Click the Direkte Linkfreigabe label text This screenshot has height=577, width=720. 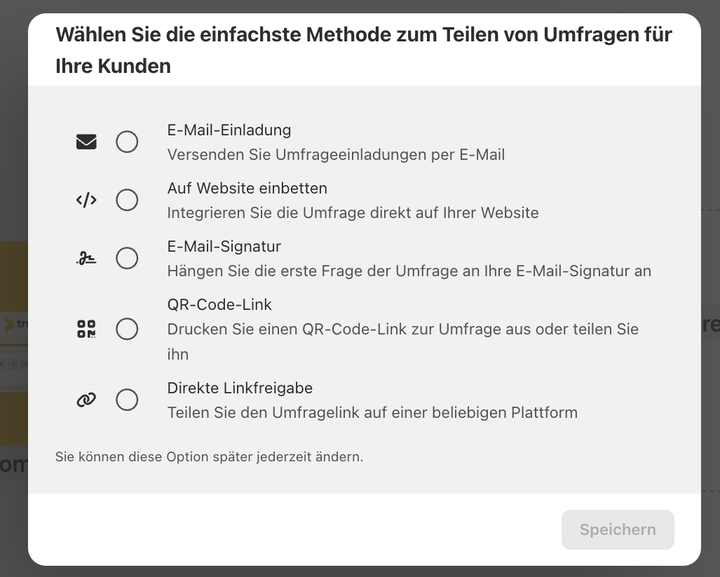tap(240, 388)
